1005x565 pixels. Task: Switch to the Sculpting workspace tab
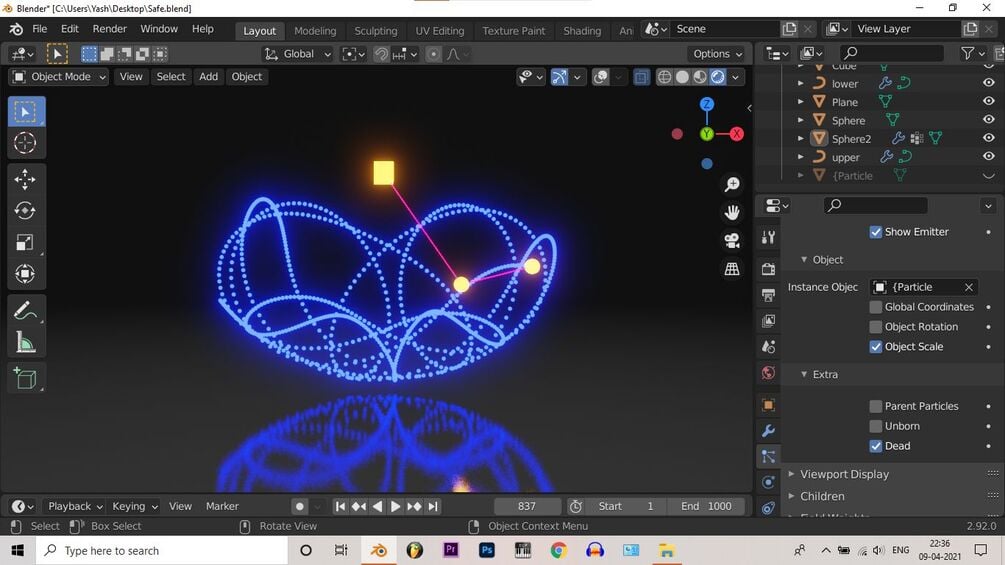tap(376, 31)
